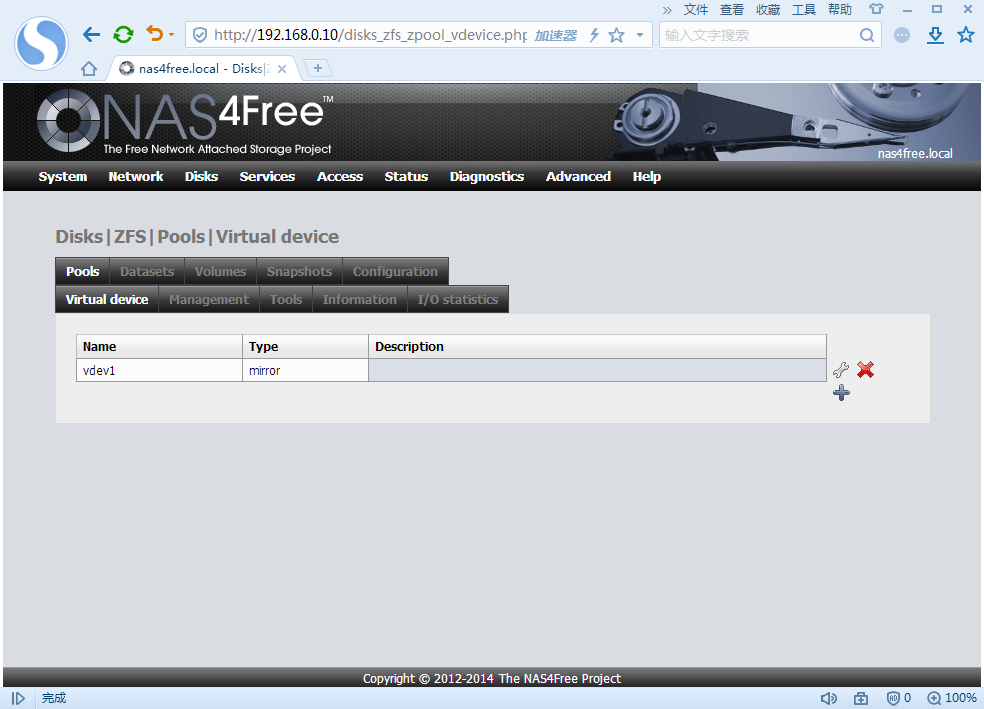Screen dimensions: 984x709
Task: Click the URL address field
Action: tap(370, 35)
